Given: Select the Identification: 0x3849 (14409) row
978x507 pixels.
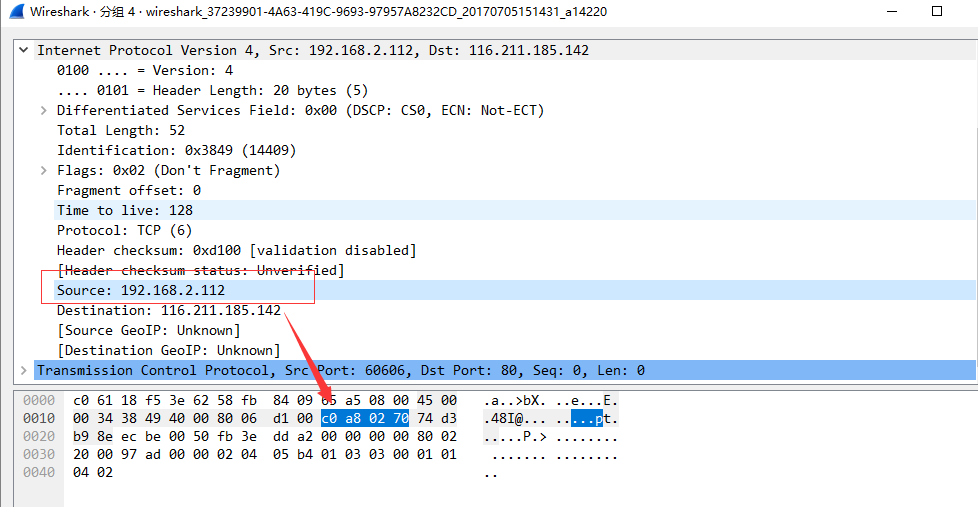Looking at the screenshot, I should click(x=177, y=150).
